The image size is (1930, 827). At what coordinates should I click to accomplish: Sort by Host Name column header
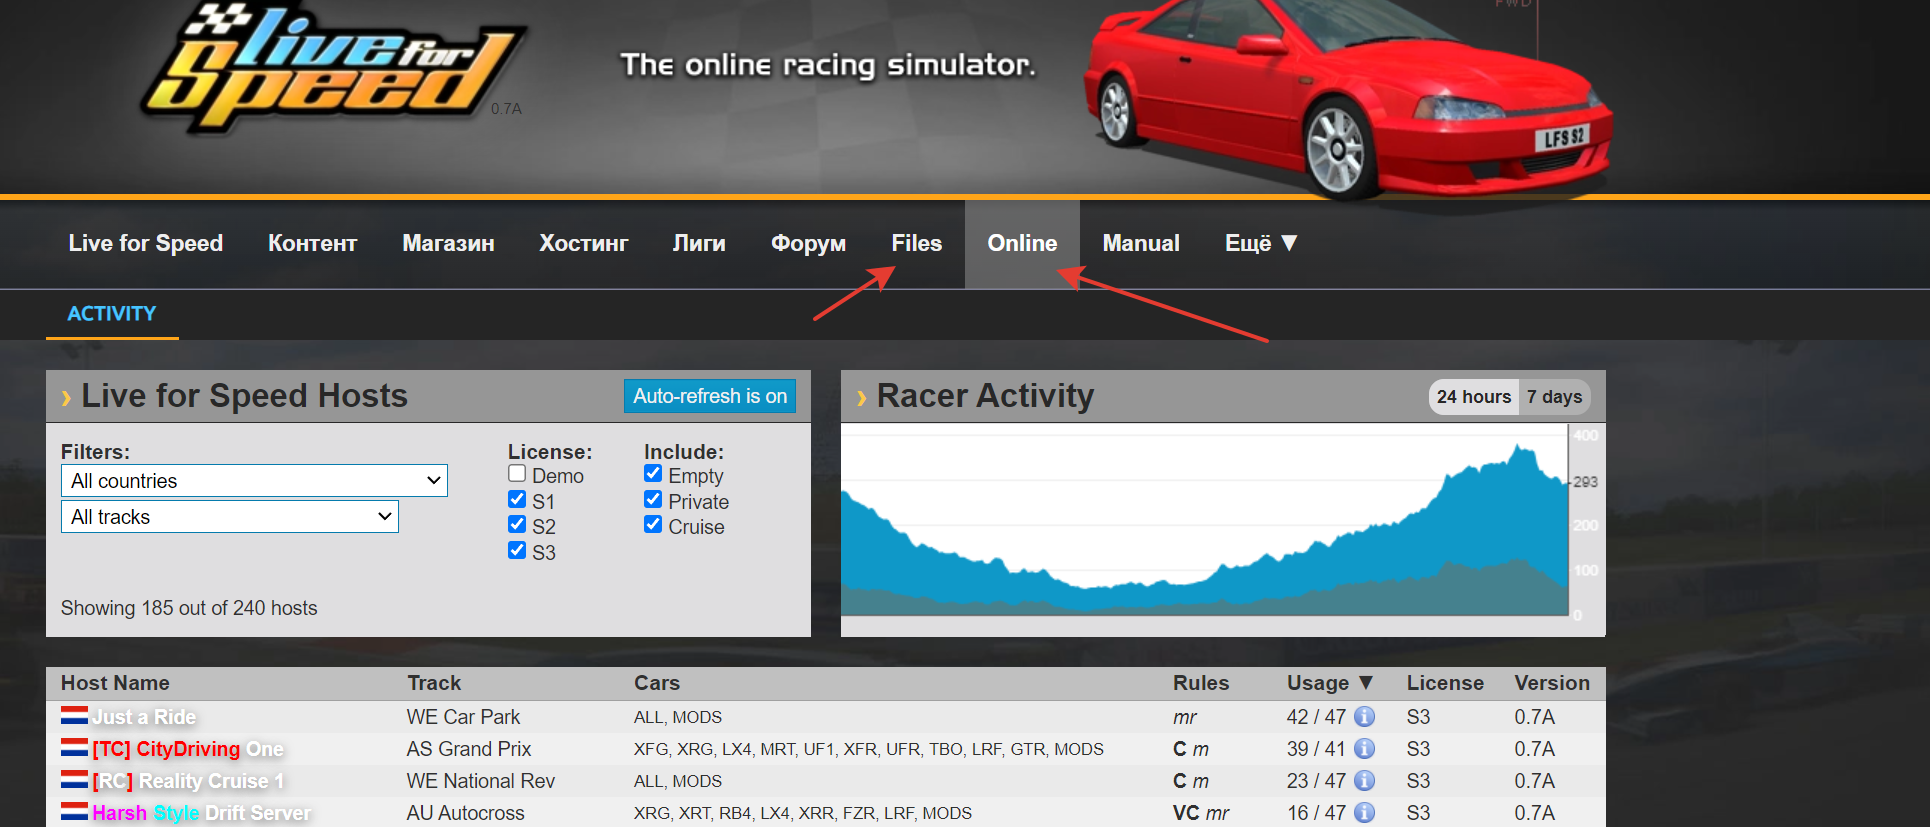[115, 683]
